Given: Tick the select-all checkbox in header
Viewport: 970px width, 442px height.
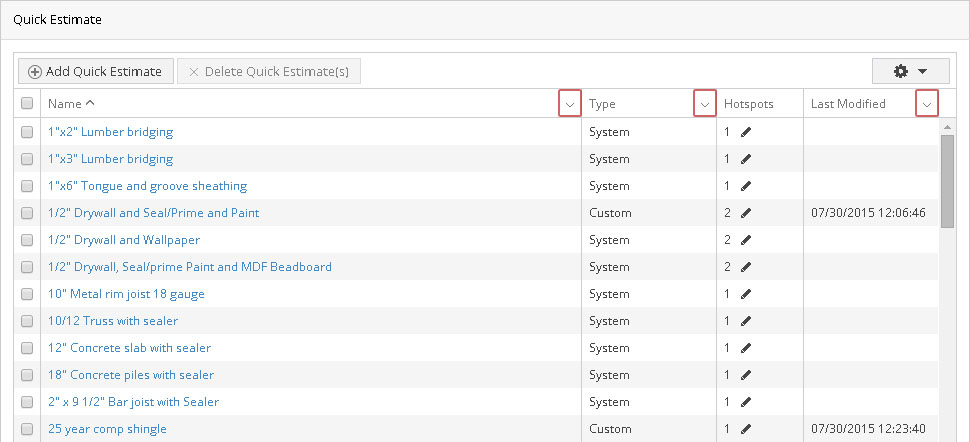Looking at the screenshot, I should pyautogui.click(x=27, y=104).
